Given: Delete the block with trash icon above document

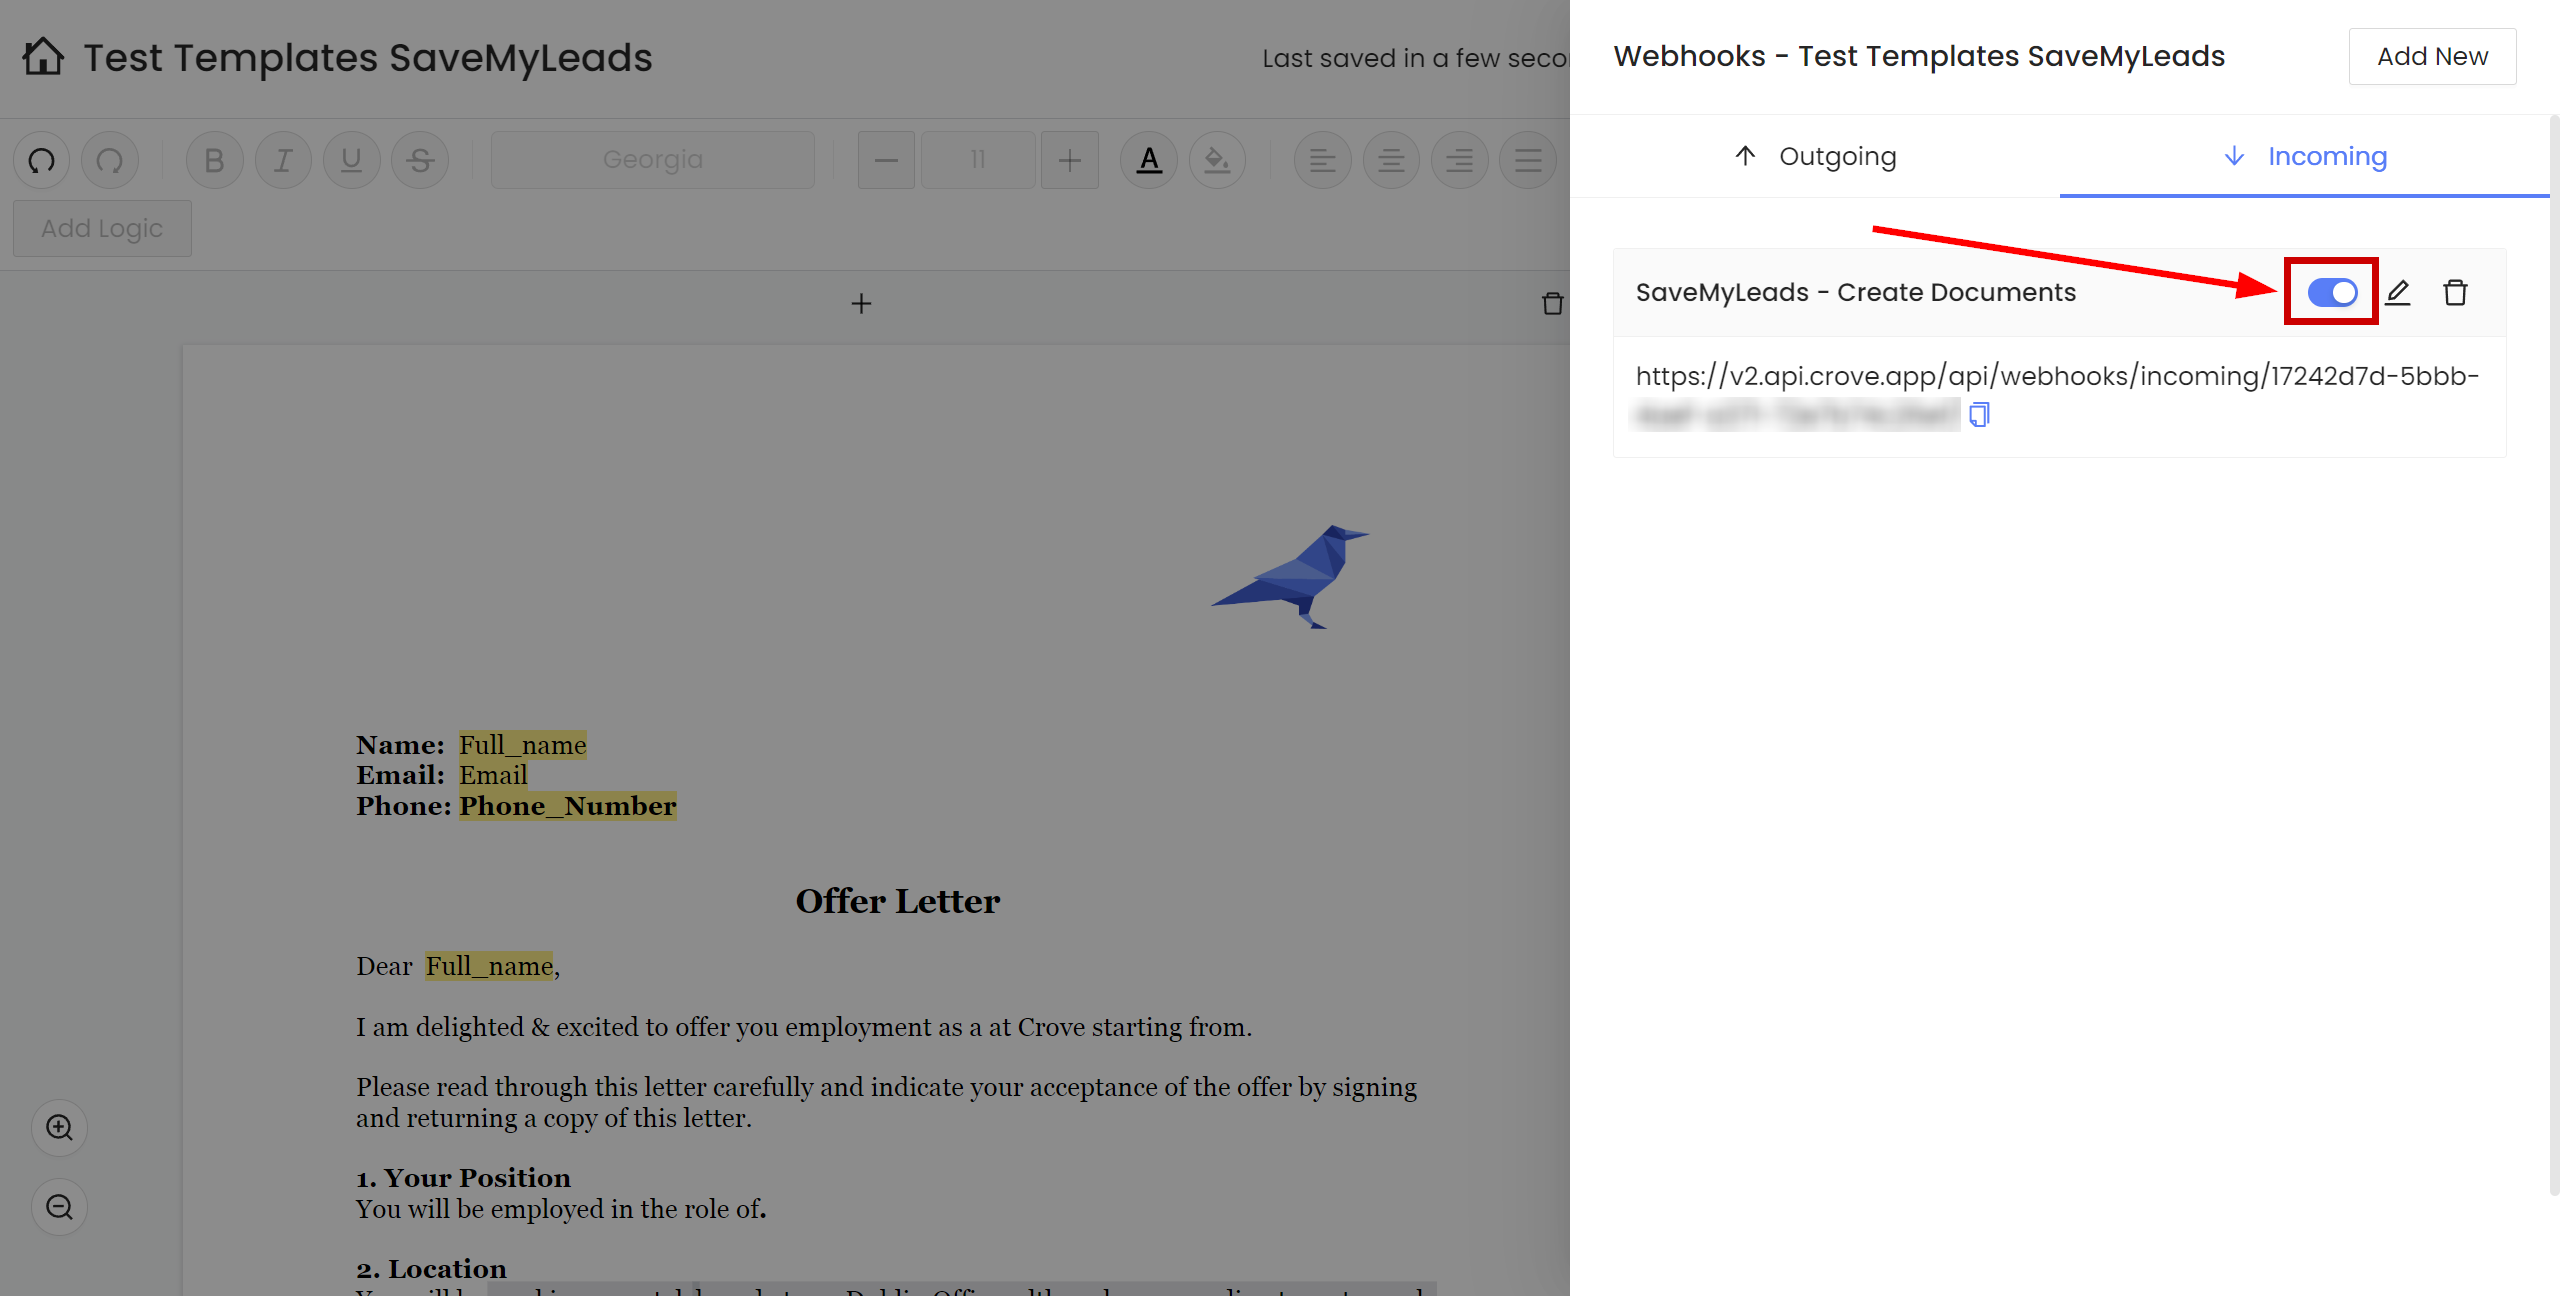Looking at the screenshot, I should coord(1552,303).
